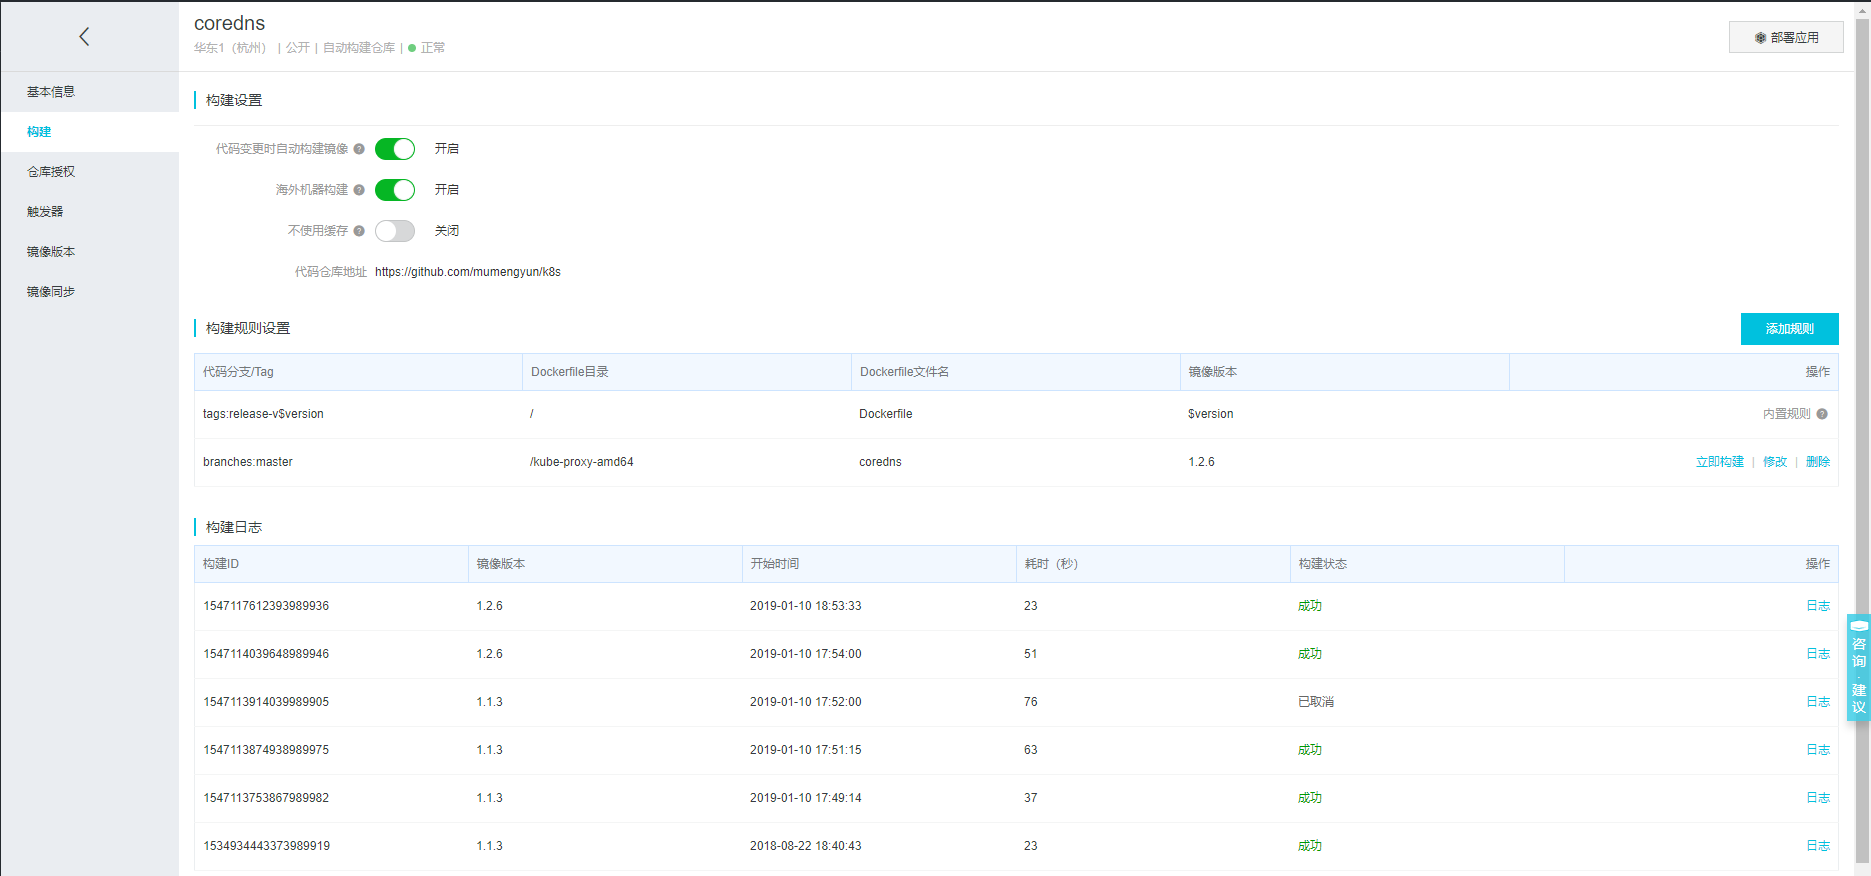Open 日志 for the cancelled build
Viewport: 1871px width, 876px height.
(1818, 702)
